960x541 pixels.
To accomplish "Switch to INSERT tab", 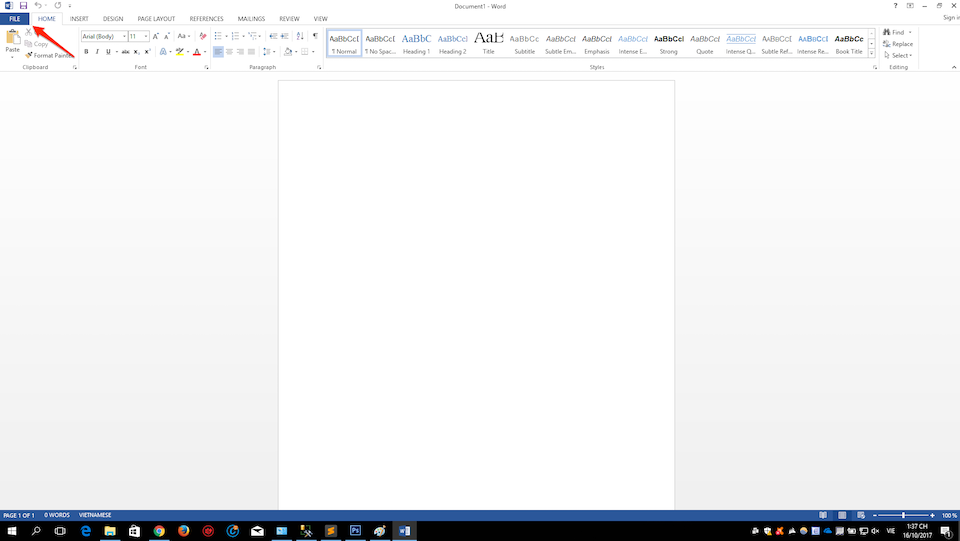I will [x=79, y=19].
